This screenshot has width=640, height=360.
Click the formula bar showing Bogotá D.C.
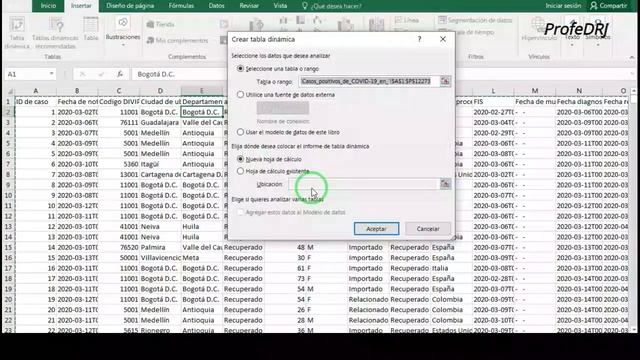[180, 74]
